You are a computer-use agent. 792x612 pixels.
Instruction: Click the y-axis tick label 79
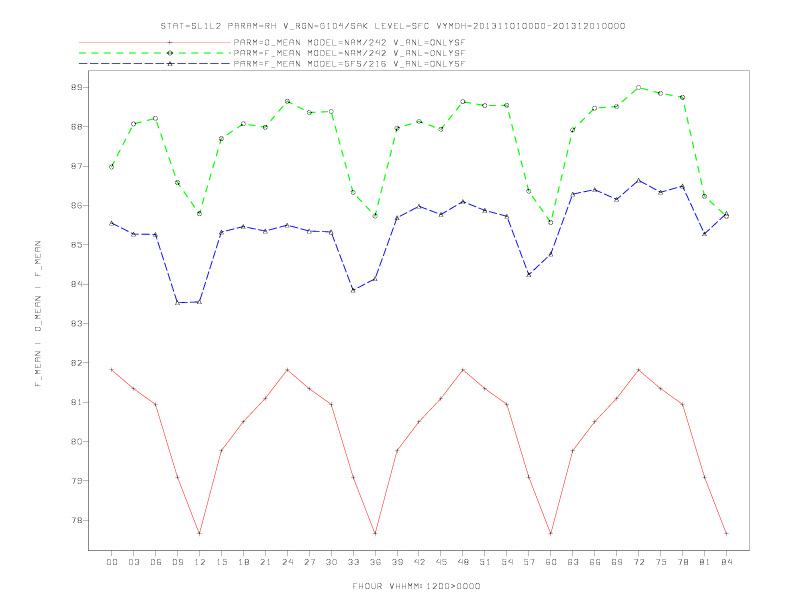76,481
